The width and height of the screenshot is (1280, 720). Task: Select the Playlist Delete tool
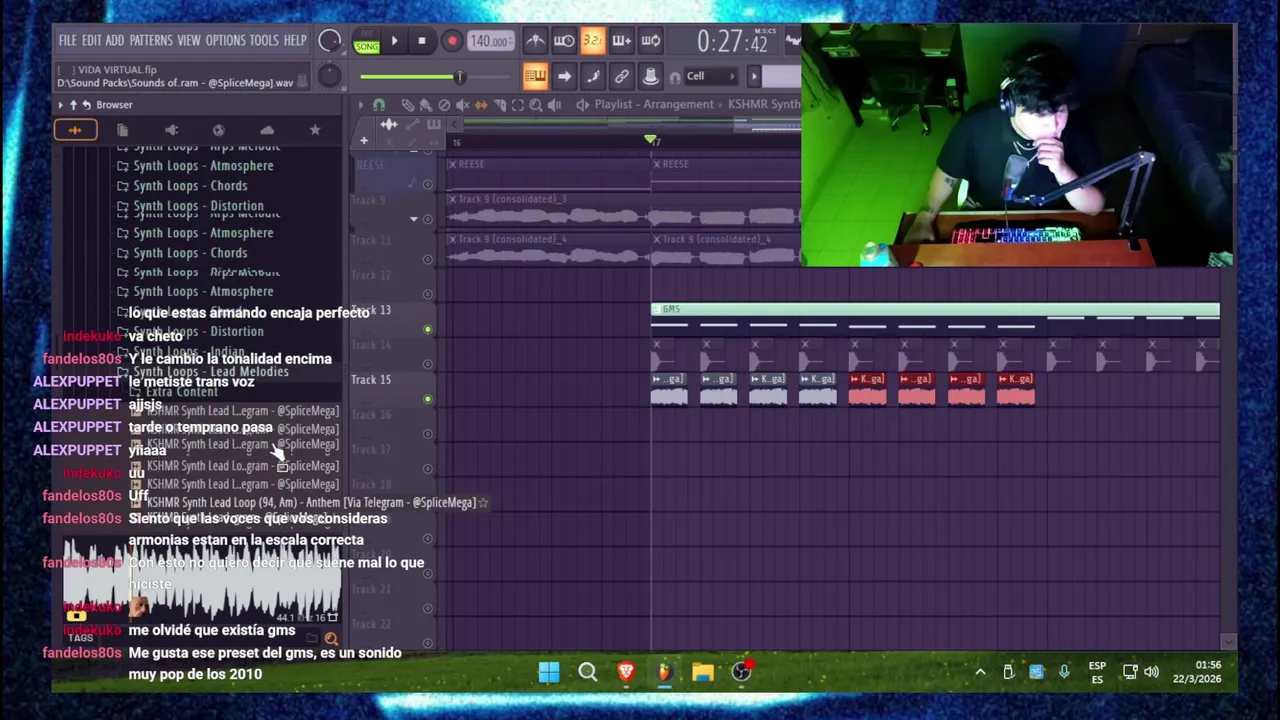[444, 105]
